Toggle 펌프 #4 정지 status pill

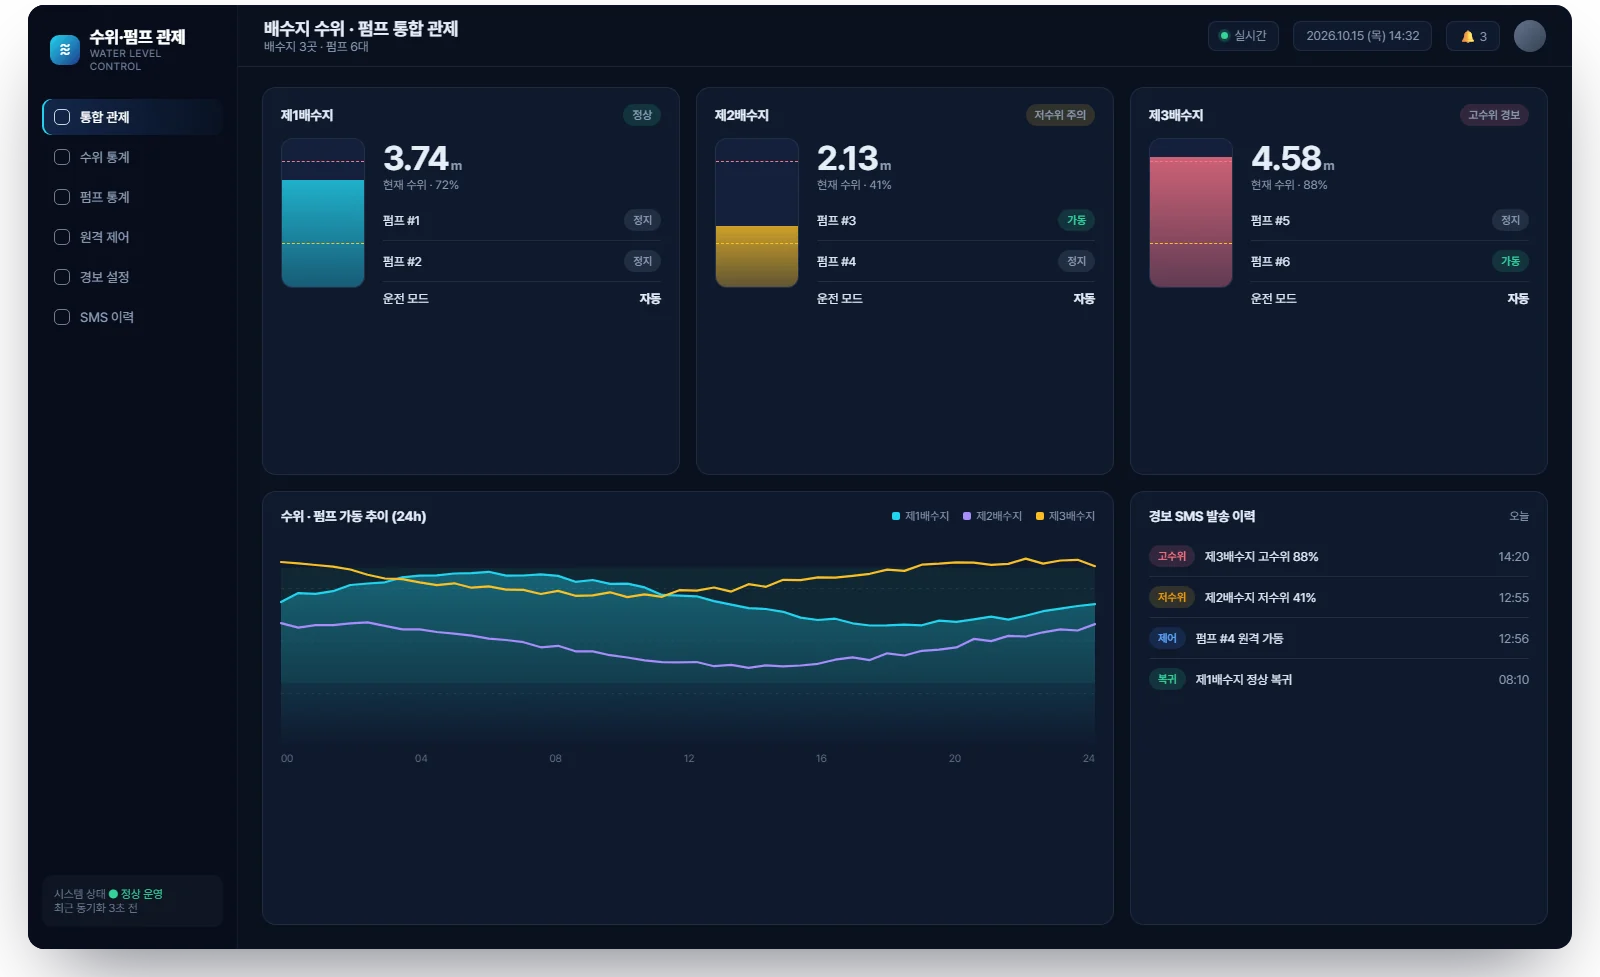tap(1076, 261)
